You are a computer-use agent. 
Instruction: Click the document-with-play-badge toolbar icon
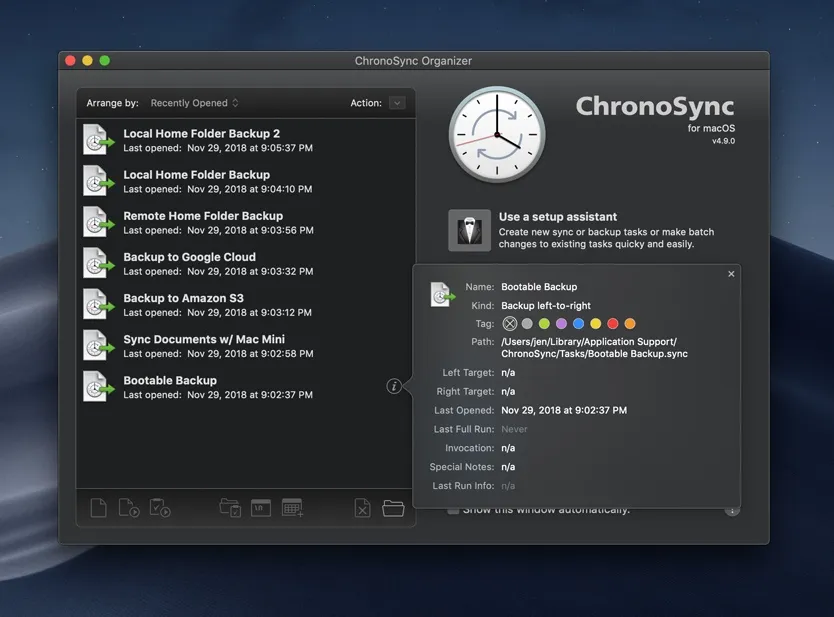pyautogui.click(x=128, y=508)
